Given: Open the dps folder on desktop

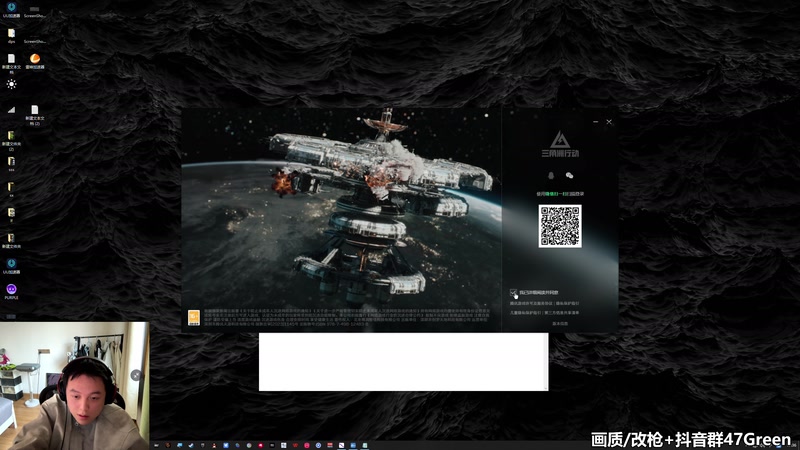Looking at the screenshot, I should click(11, 36).
